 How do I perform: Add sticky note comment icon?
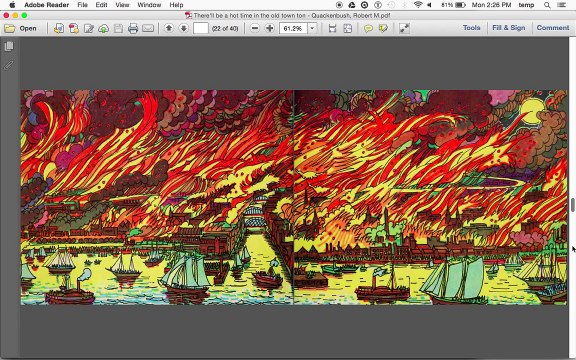tap(368, 28)
